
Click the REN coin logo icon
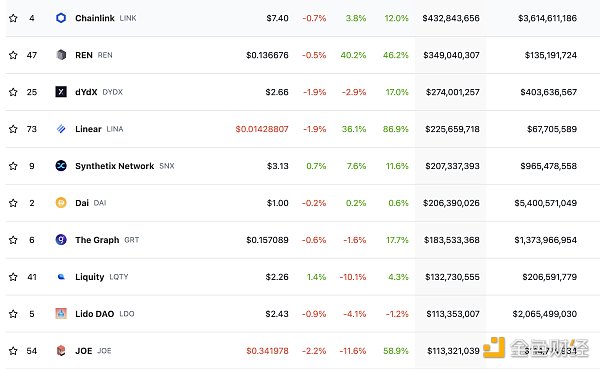click(x=61, y=55)
